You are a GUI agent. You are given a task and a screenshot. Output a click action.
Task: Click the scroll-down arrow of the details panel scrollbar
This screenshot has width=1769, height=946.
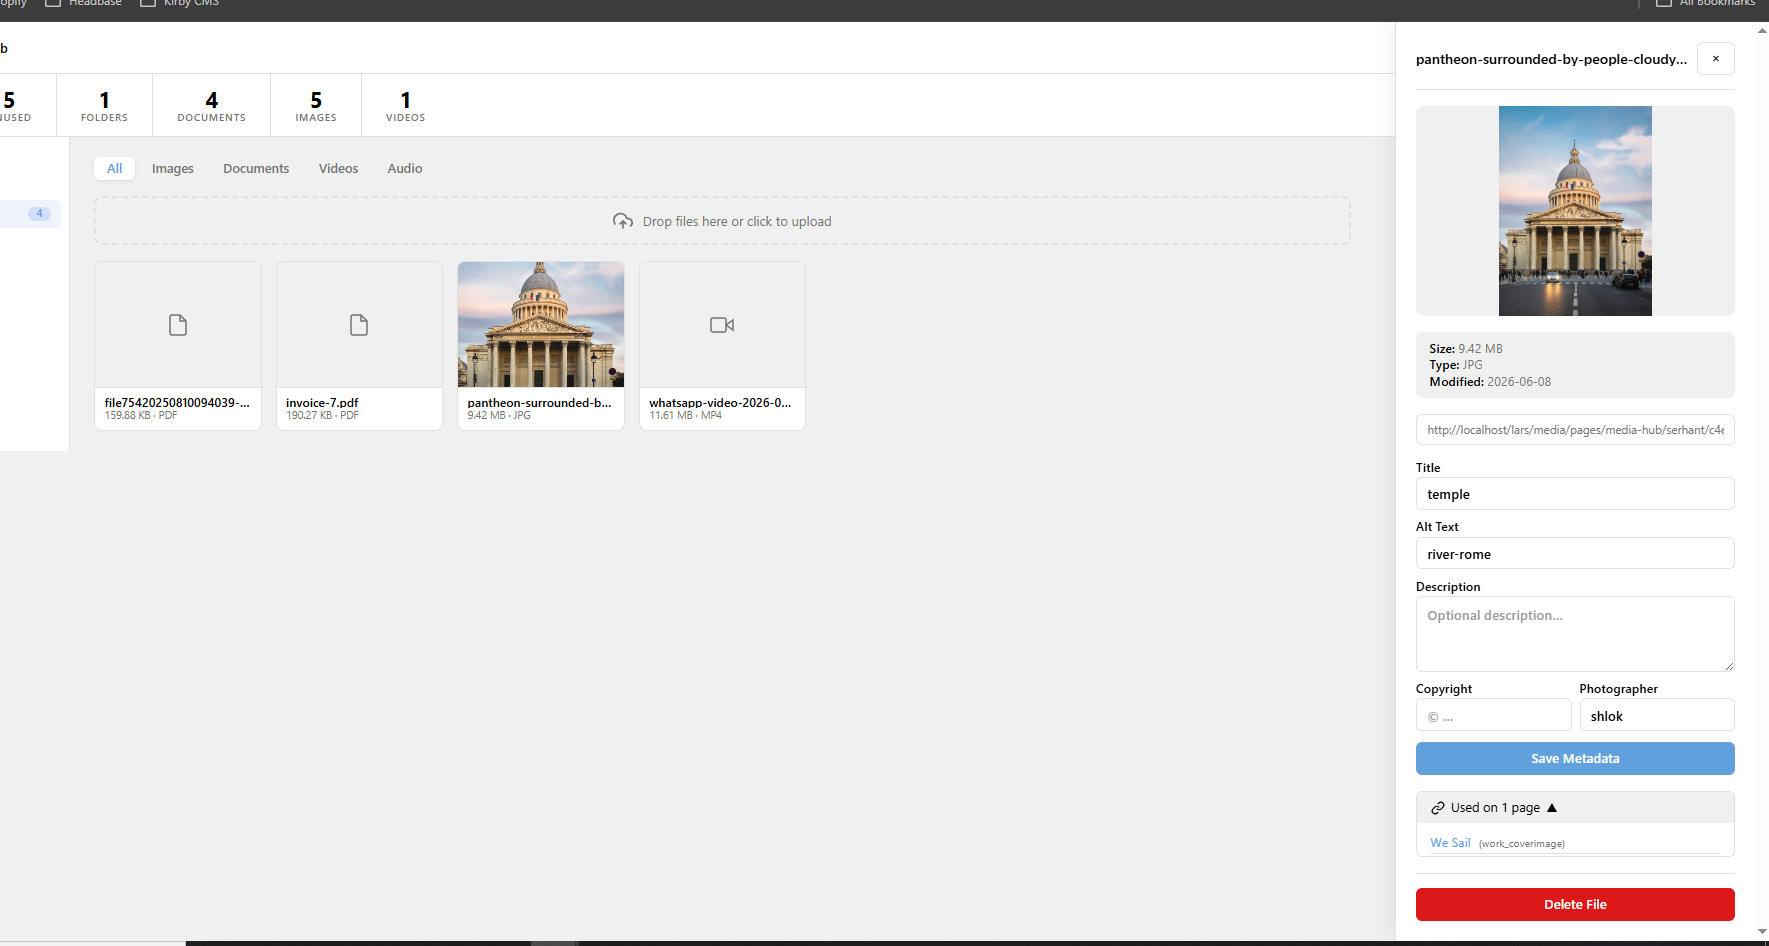pyautogui.click(x=1762, y=932)
